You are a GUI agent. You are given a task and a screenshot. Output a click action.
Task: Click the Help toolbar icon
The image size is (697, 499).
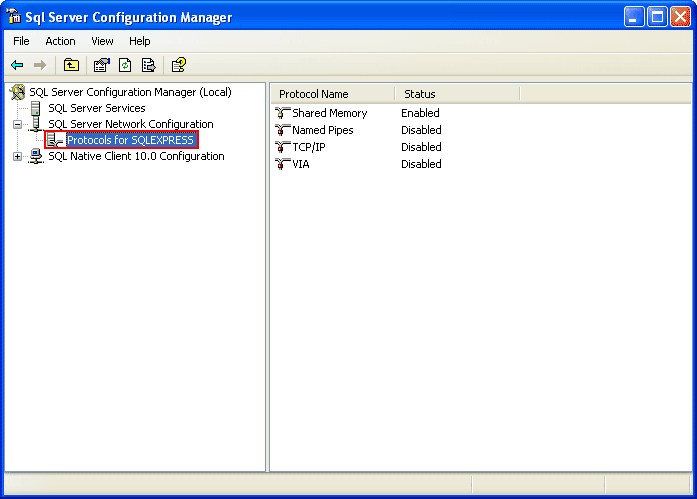pyautogui.click(x=178, y=65)
